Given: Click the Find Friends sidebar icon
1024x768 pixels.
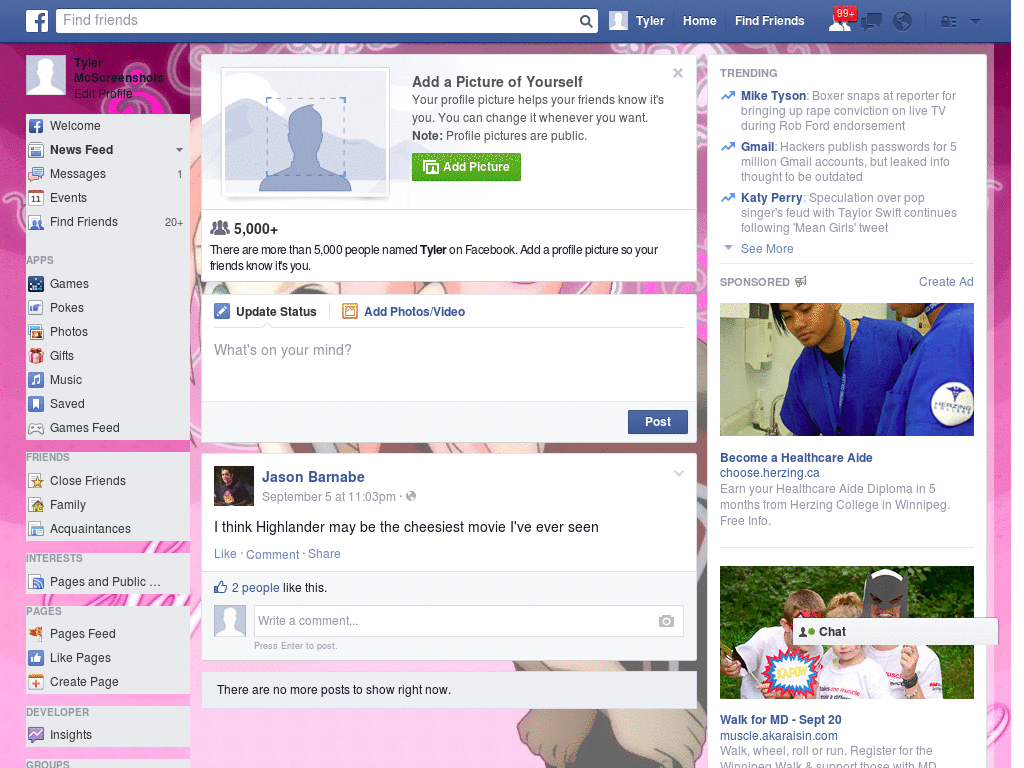Looking at the screenshot, I should click(x=36, y=222).
